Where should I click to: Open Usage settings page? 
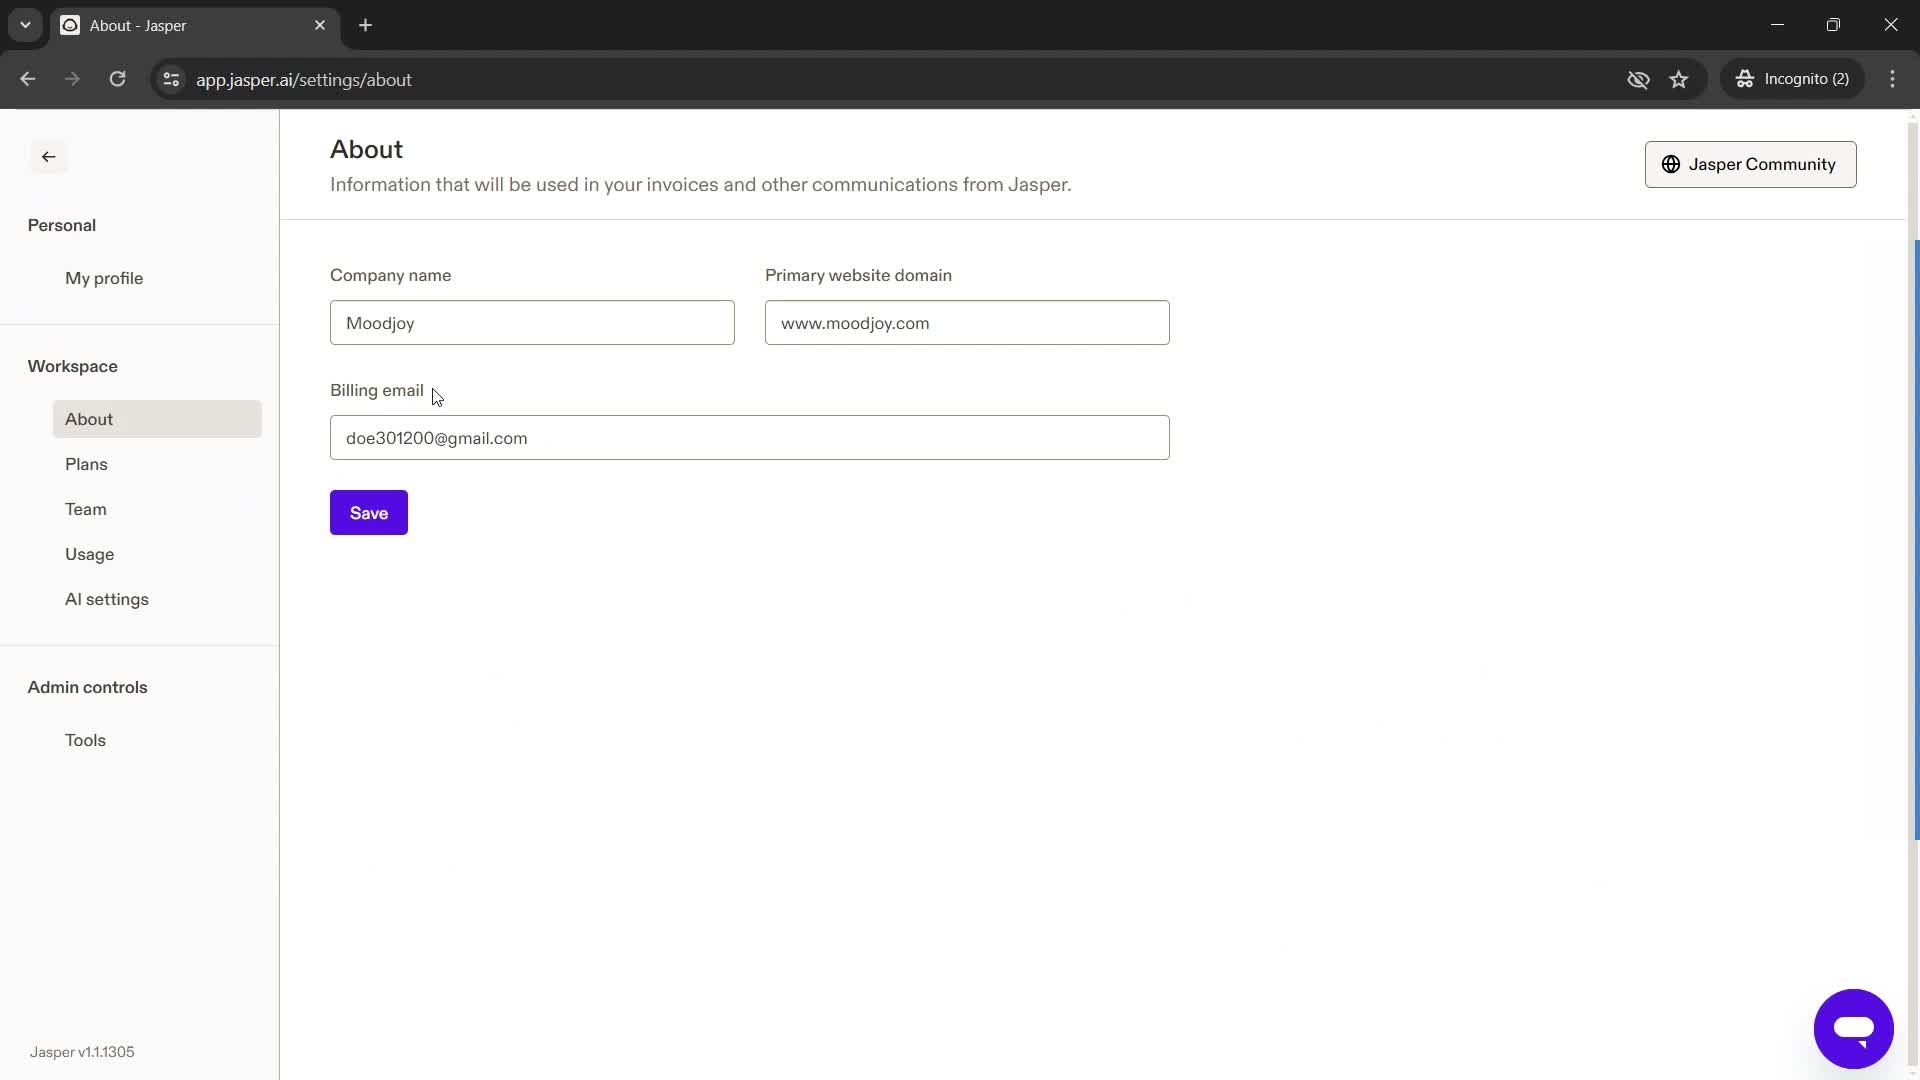click(x=90, y=553)
